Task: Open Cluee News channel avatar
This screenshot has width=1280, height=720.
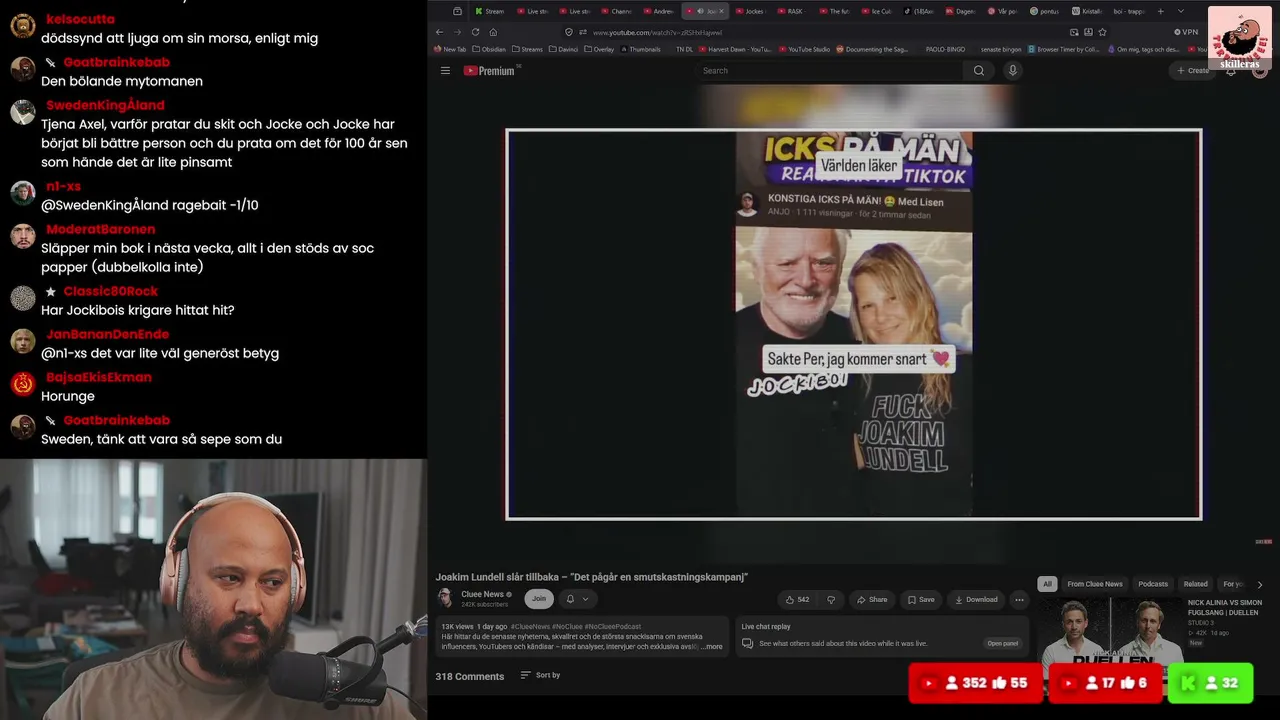Action: coord(445,598)
